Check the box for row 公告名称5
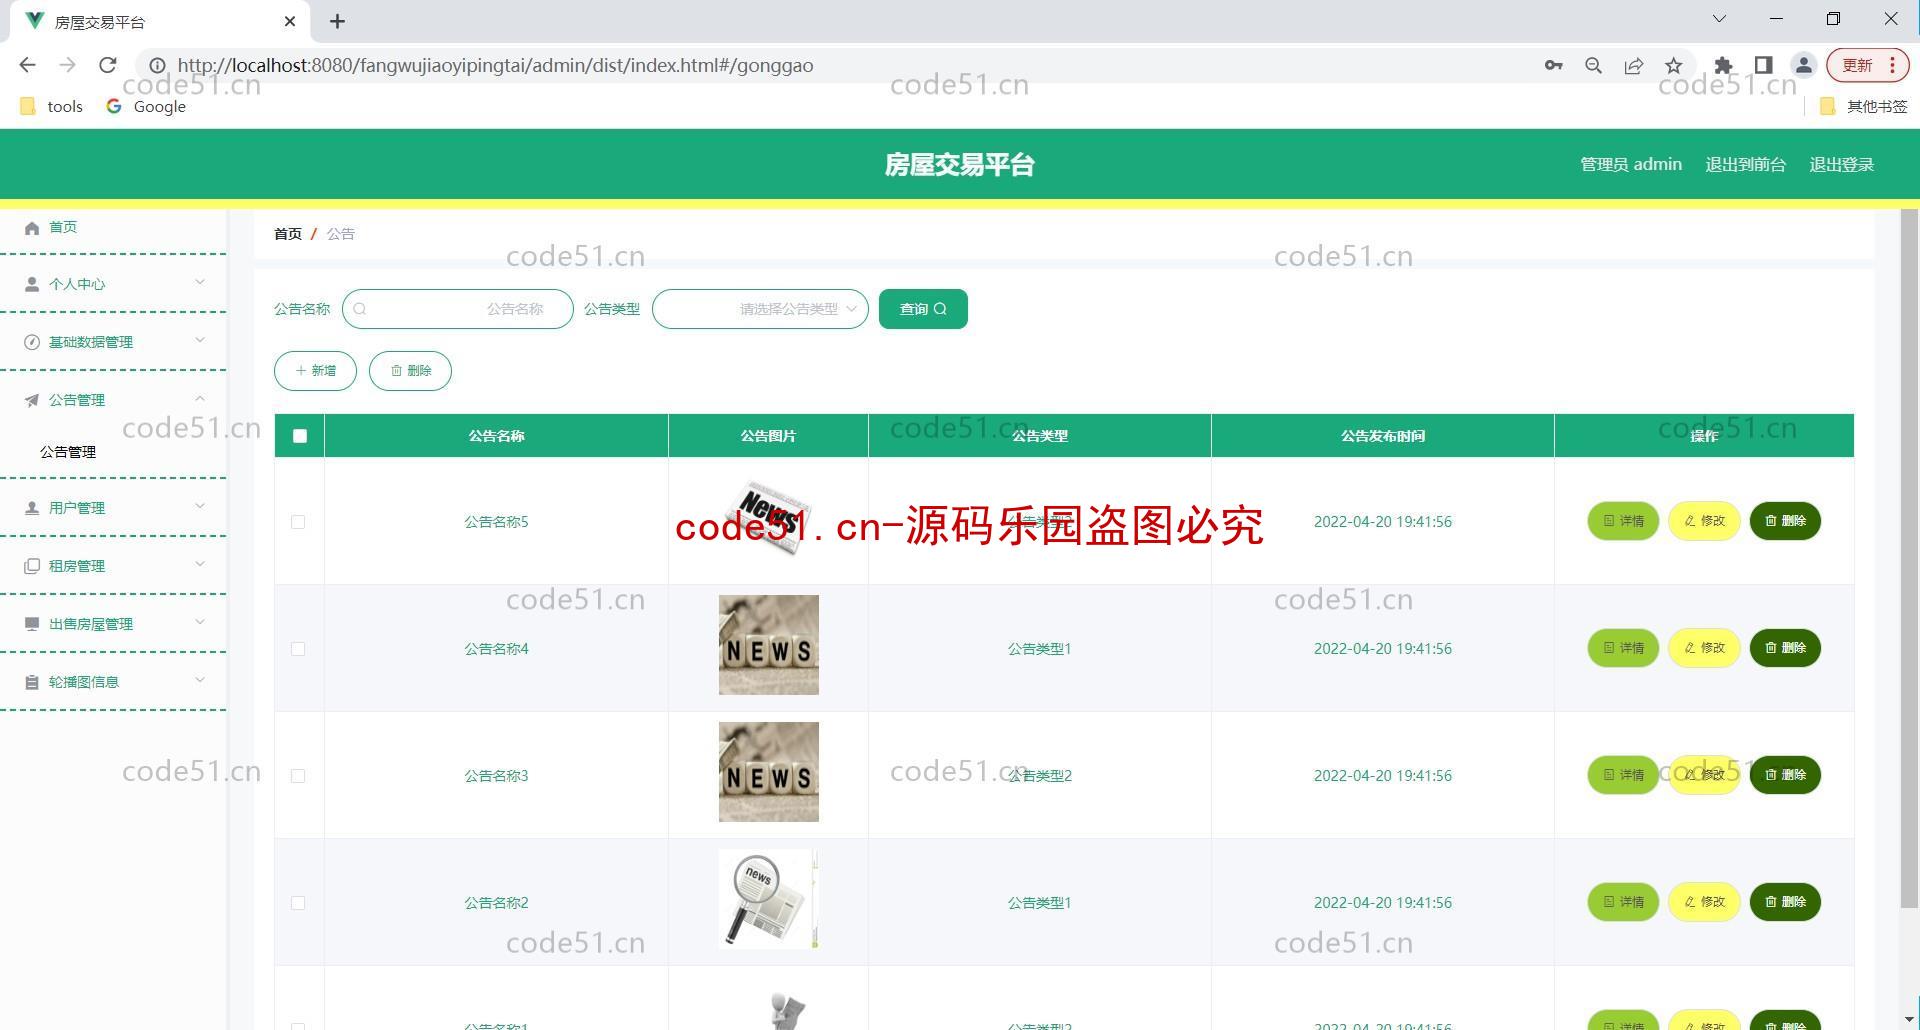This screenshot has height=1030, width=1920. pos(298,522)
